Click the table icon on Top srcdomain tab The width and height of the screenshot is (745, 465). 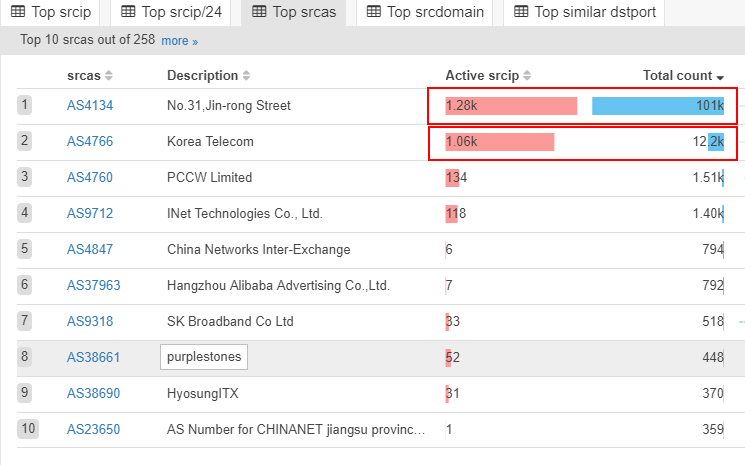(373, 12)
